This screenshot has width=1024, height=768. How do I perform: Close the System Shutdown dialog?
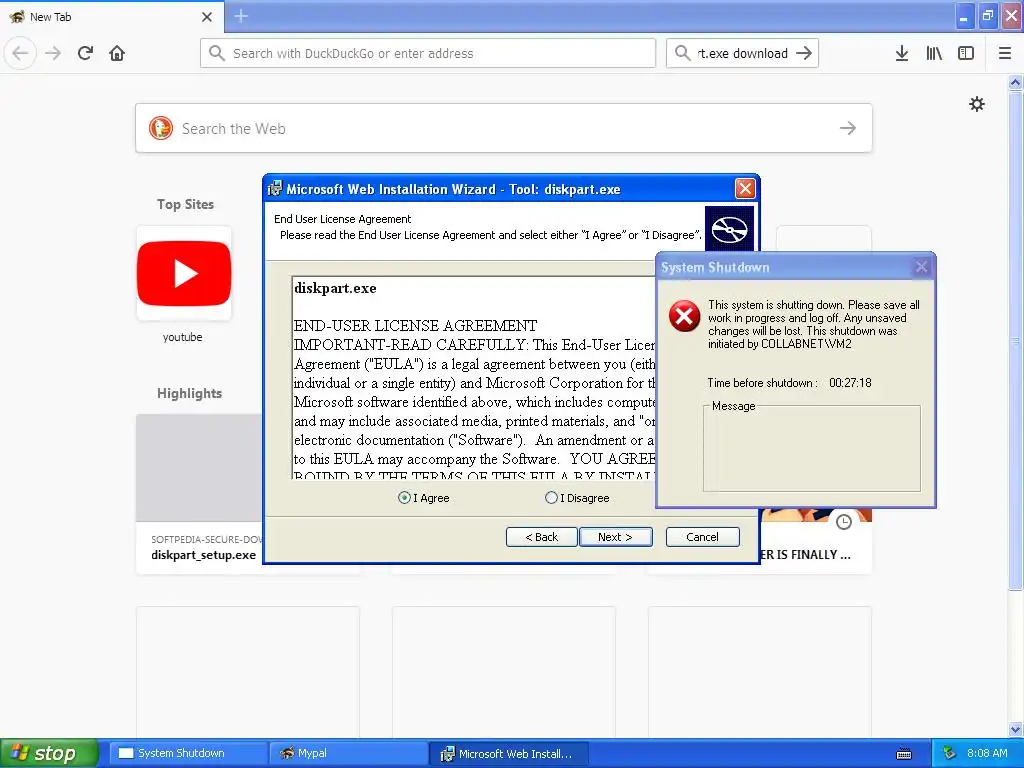point(921,266)
